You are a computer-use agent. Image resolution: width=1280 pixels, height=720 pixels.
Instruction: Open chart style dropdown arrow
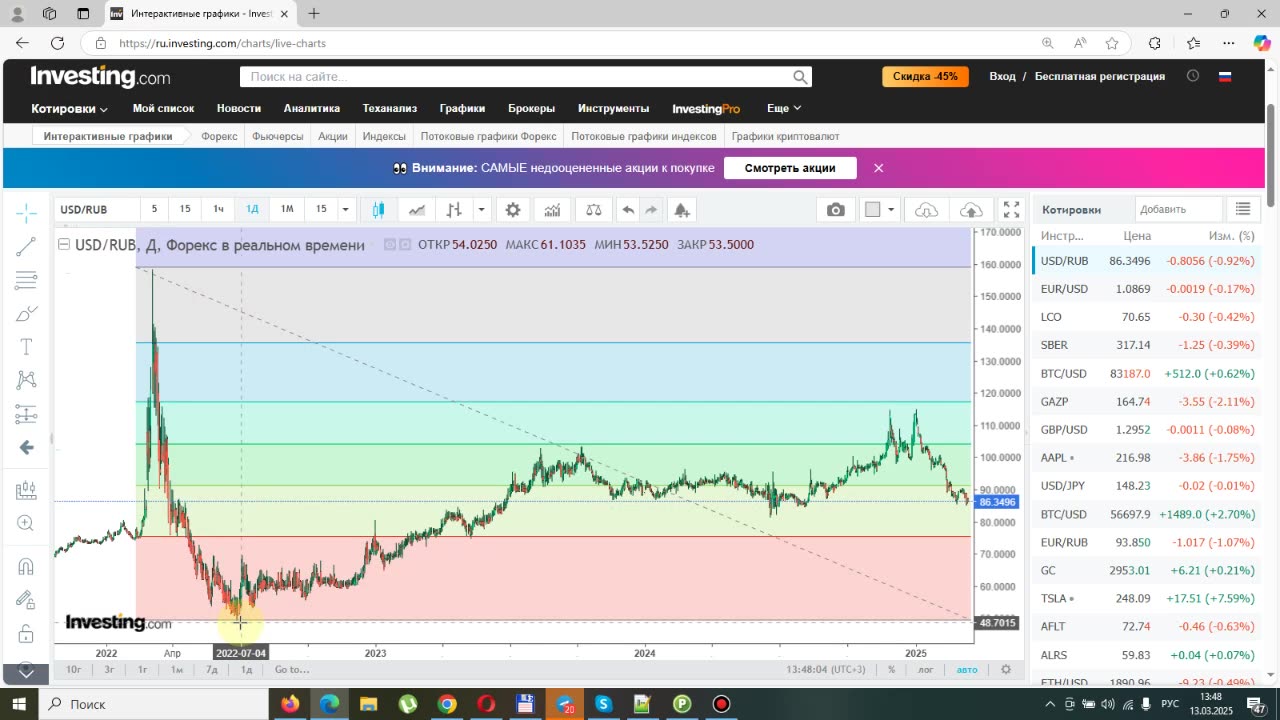click(481, 210)
